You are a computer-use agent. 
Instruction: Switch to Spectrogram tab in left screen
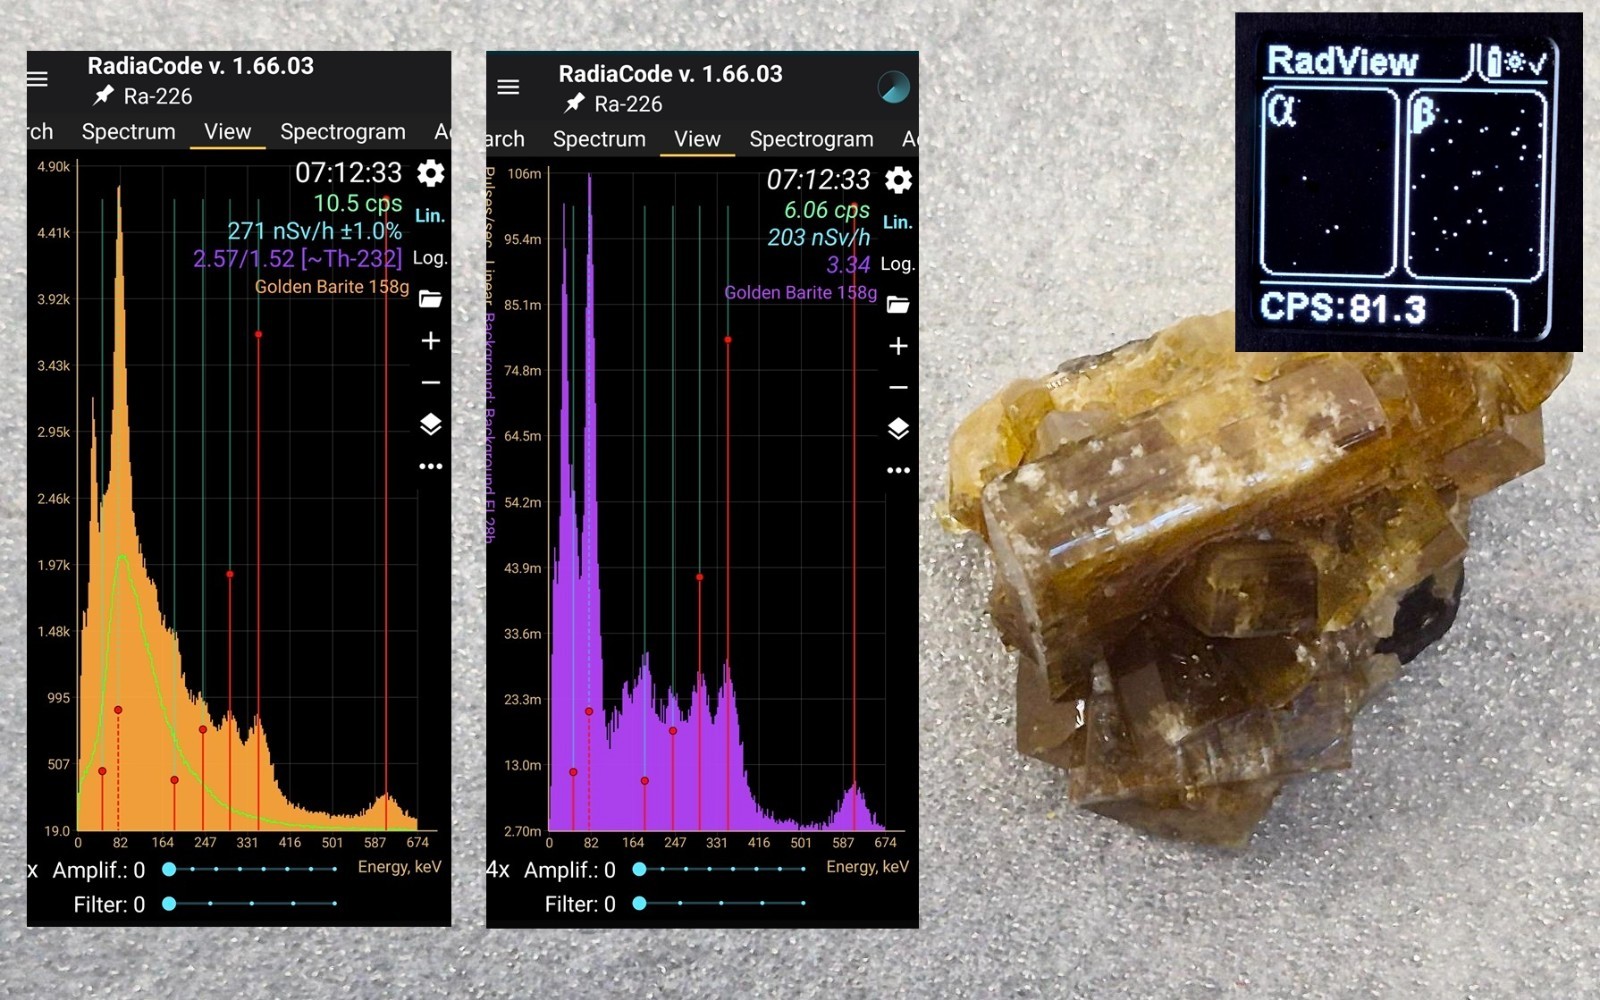[343, 131]
